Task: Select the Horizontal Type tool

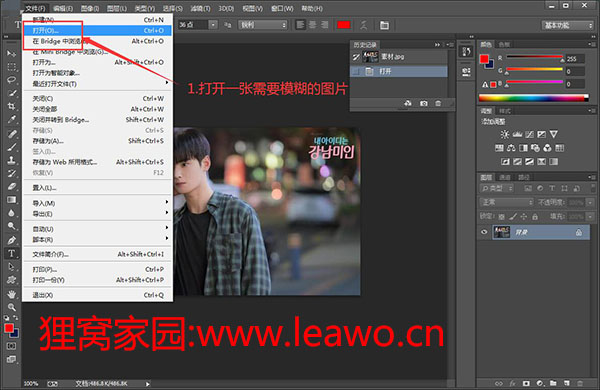Action: point(11,253)
